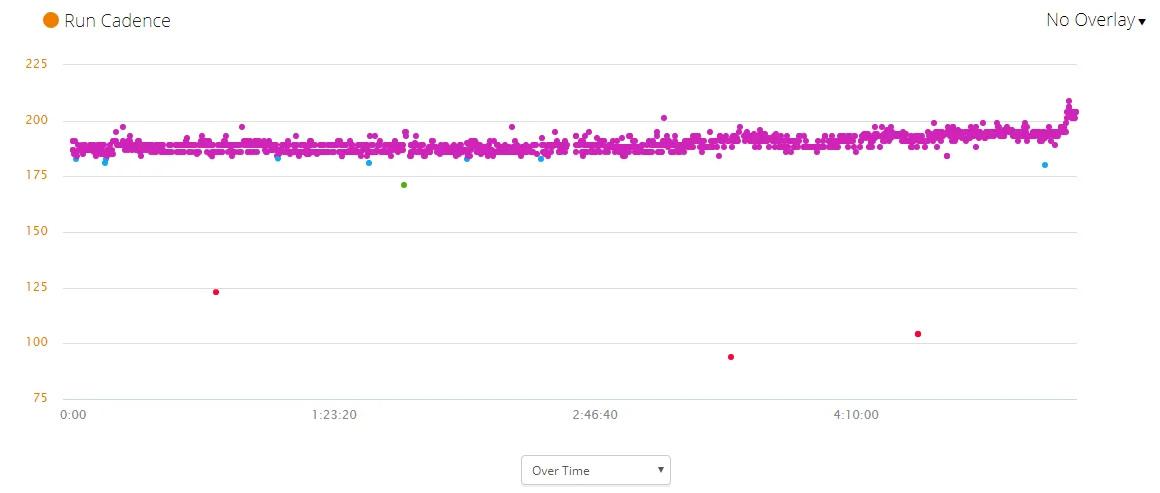The height and width of the screenshot is (493, 1160).
Task: Select the lowest red data point
Action: tap(731, 357)
